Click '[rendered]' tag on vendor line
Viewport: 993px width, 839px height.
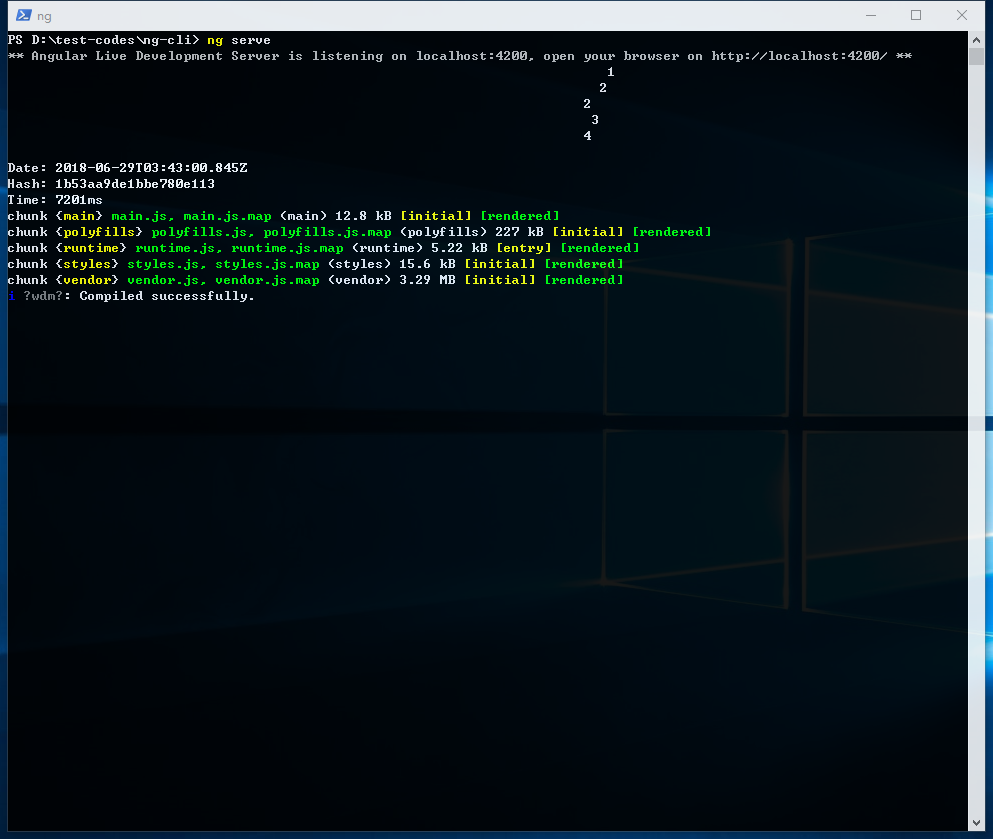pos(583,280)
